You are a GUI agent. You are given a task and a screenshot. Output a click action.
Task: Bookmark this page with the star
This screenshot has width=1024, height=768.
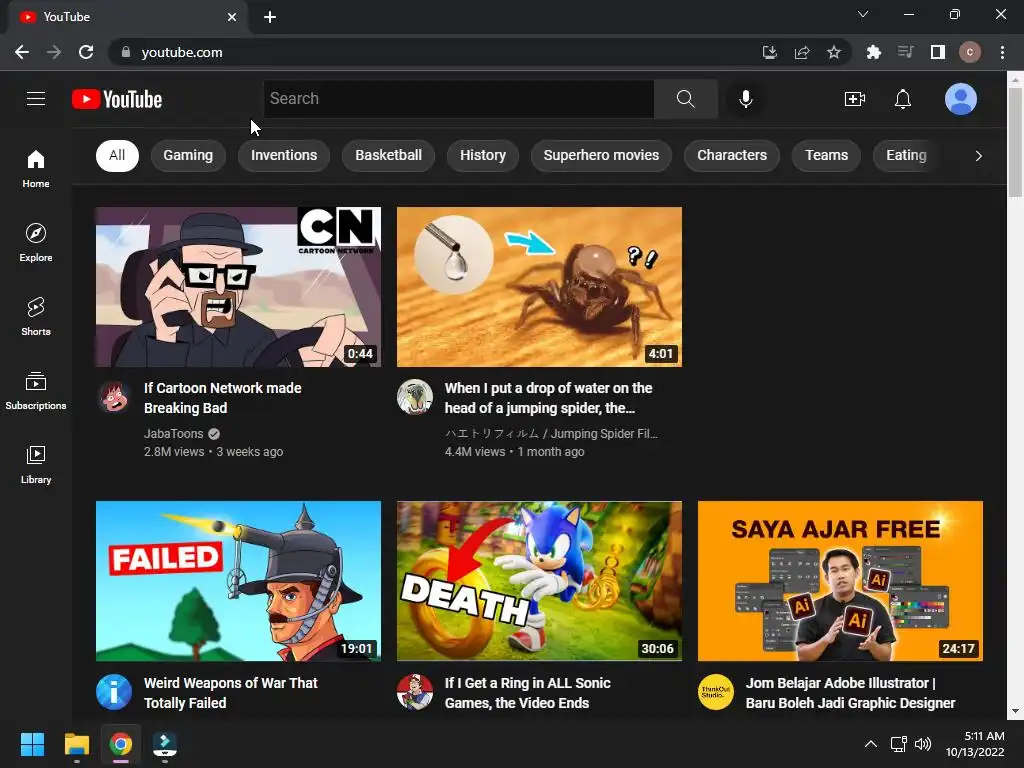[x=834, y=52]
